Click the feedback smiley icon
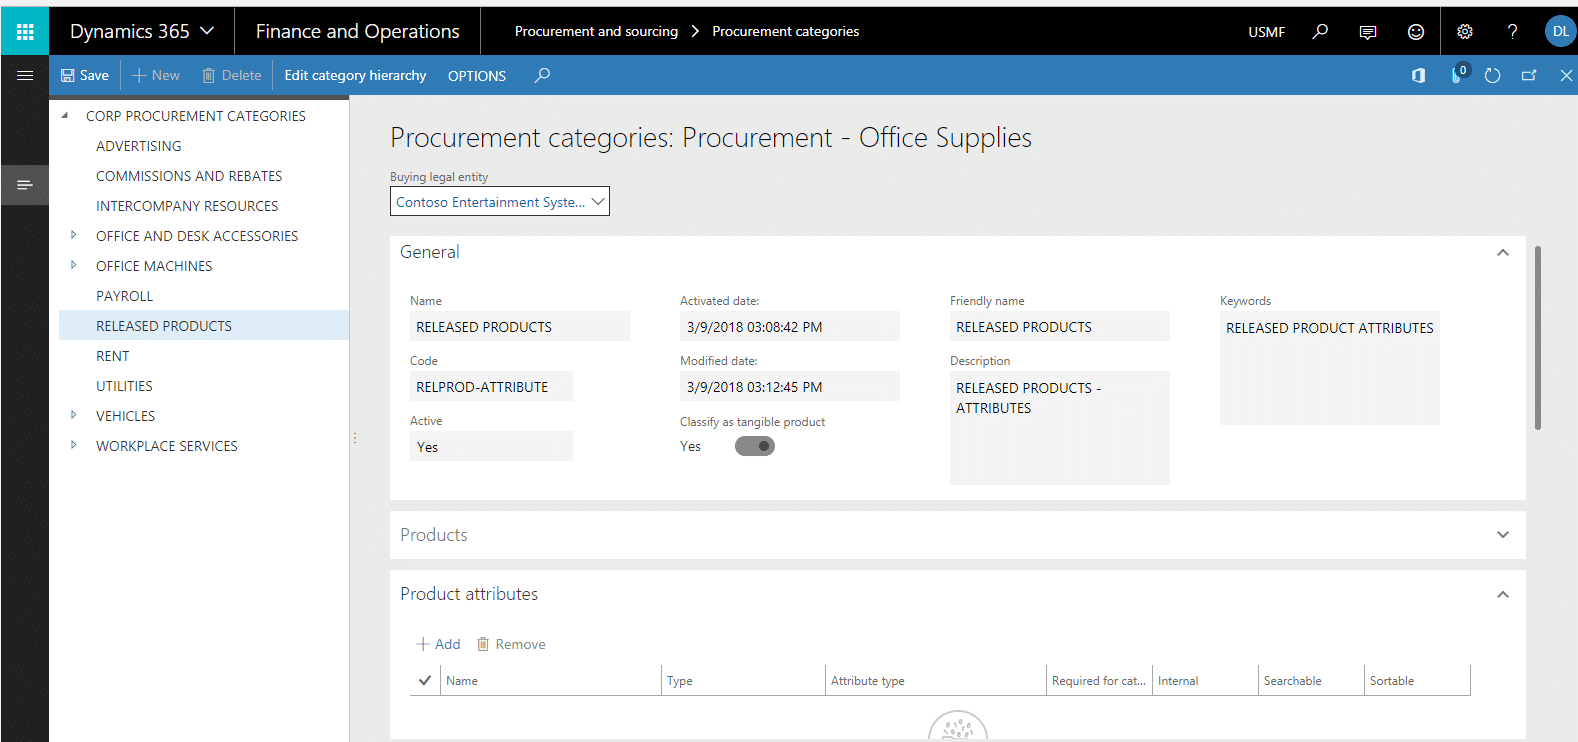This screenshot has width=1578, height=742. 1416,32
